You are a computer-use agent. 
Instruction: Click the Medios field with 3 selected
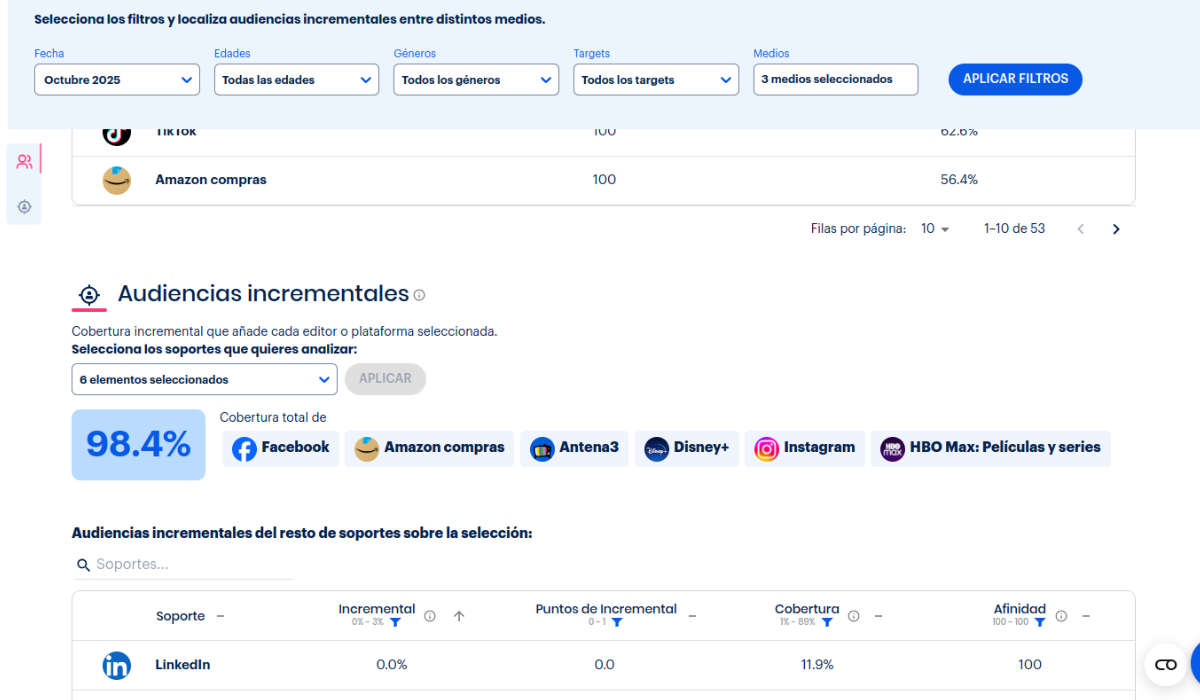(835, 80)
